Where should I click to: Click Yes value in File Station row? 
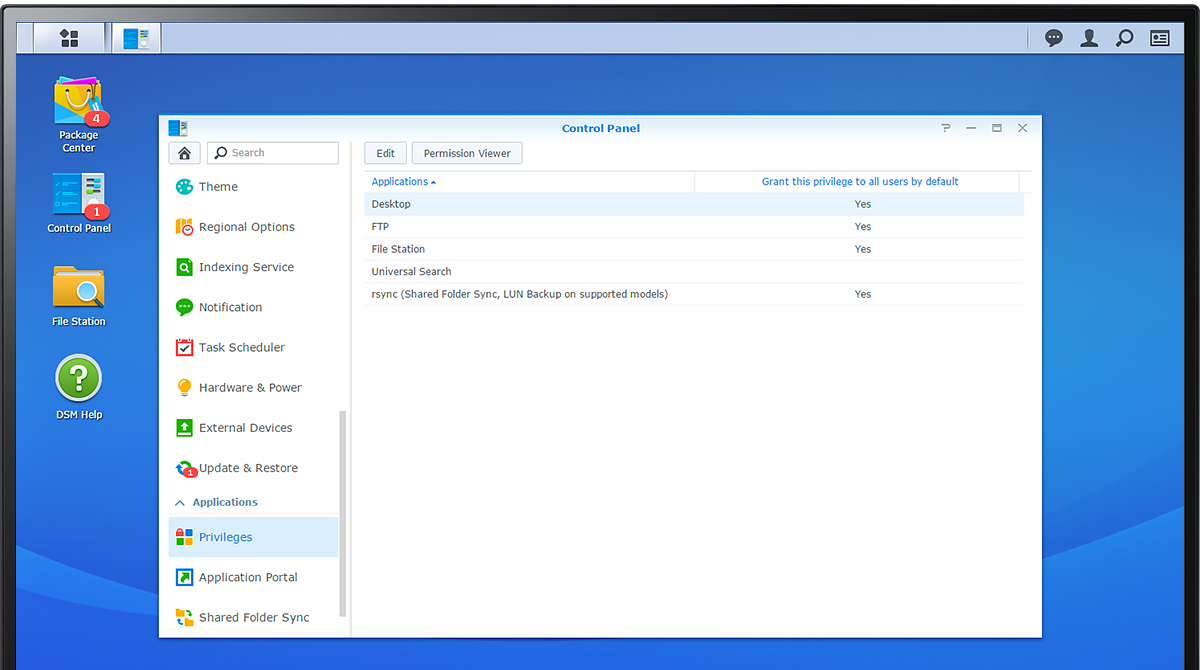[862, 249]
